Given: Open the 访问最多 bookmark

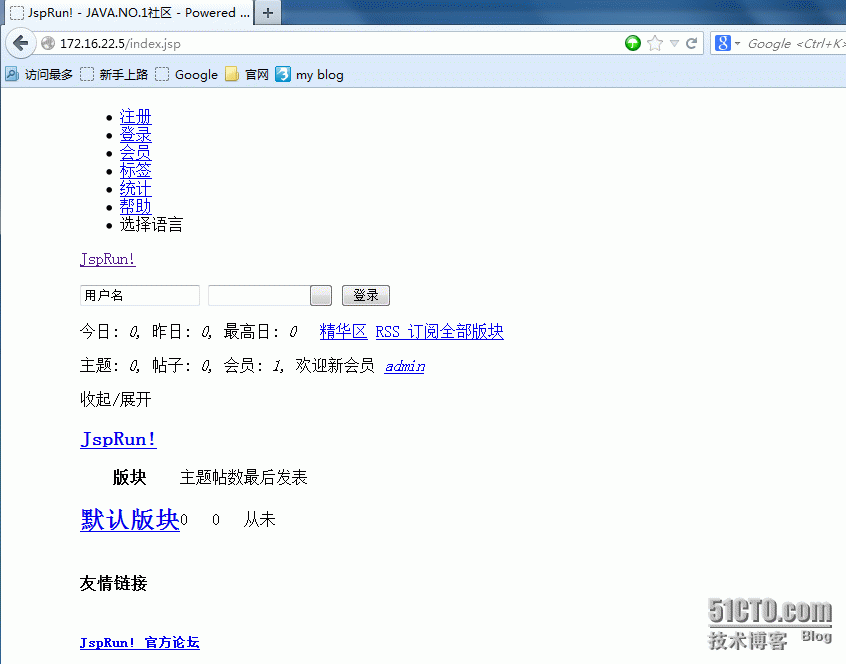Looking at the screenshot, I should click(39, 74).
